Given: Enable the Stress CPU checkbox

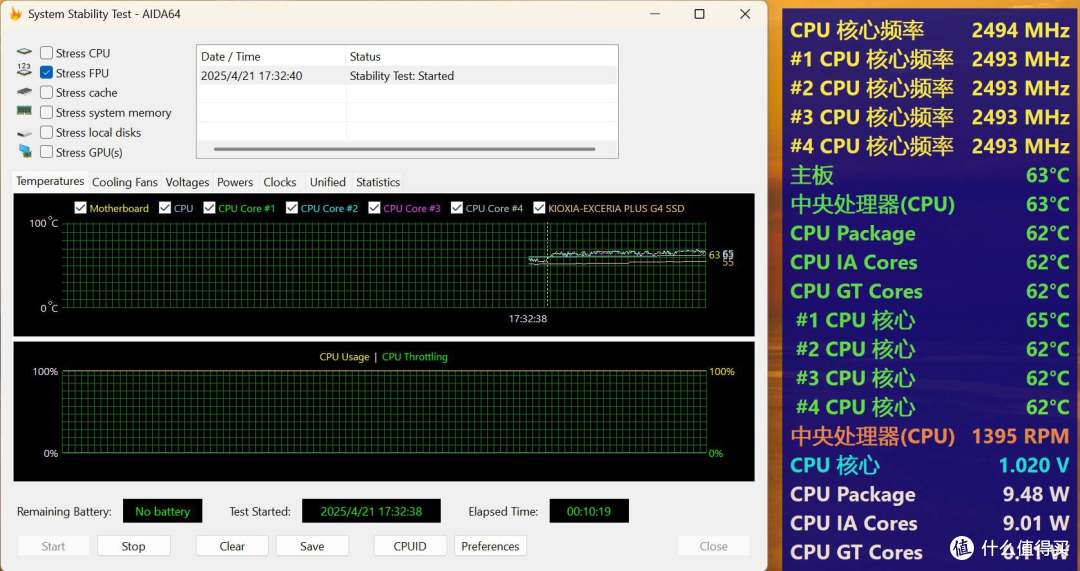Looking at the screenshot, I should click(x=46, y=53).
